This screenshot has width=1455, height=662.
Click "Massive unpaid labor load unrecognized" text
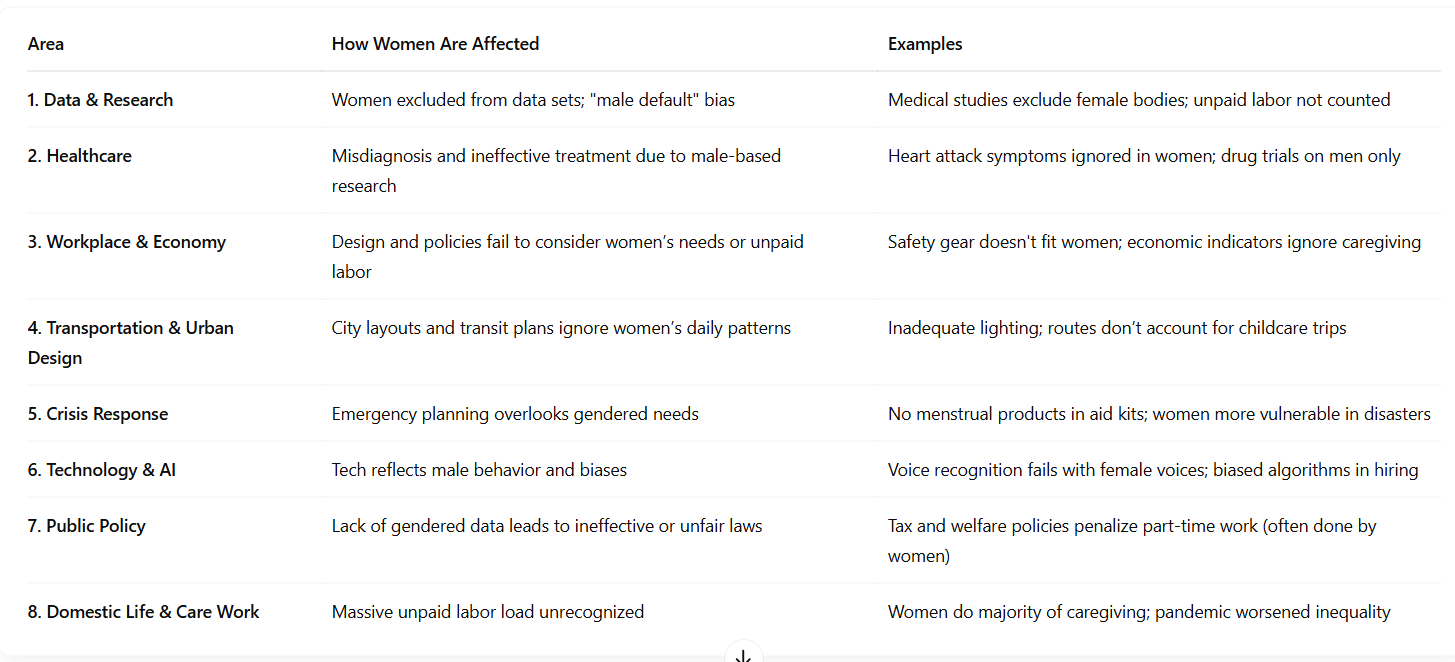coord(488,612)
